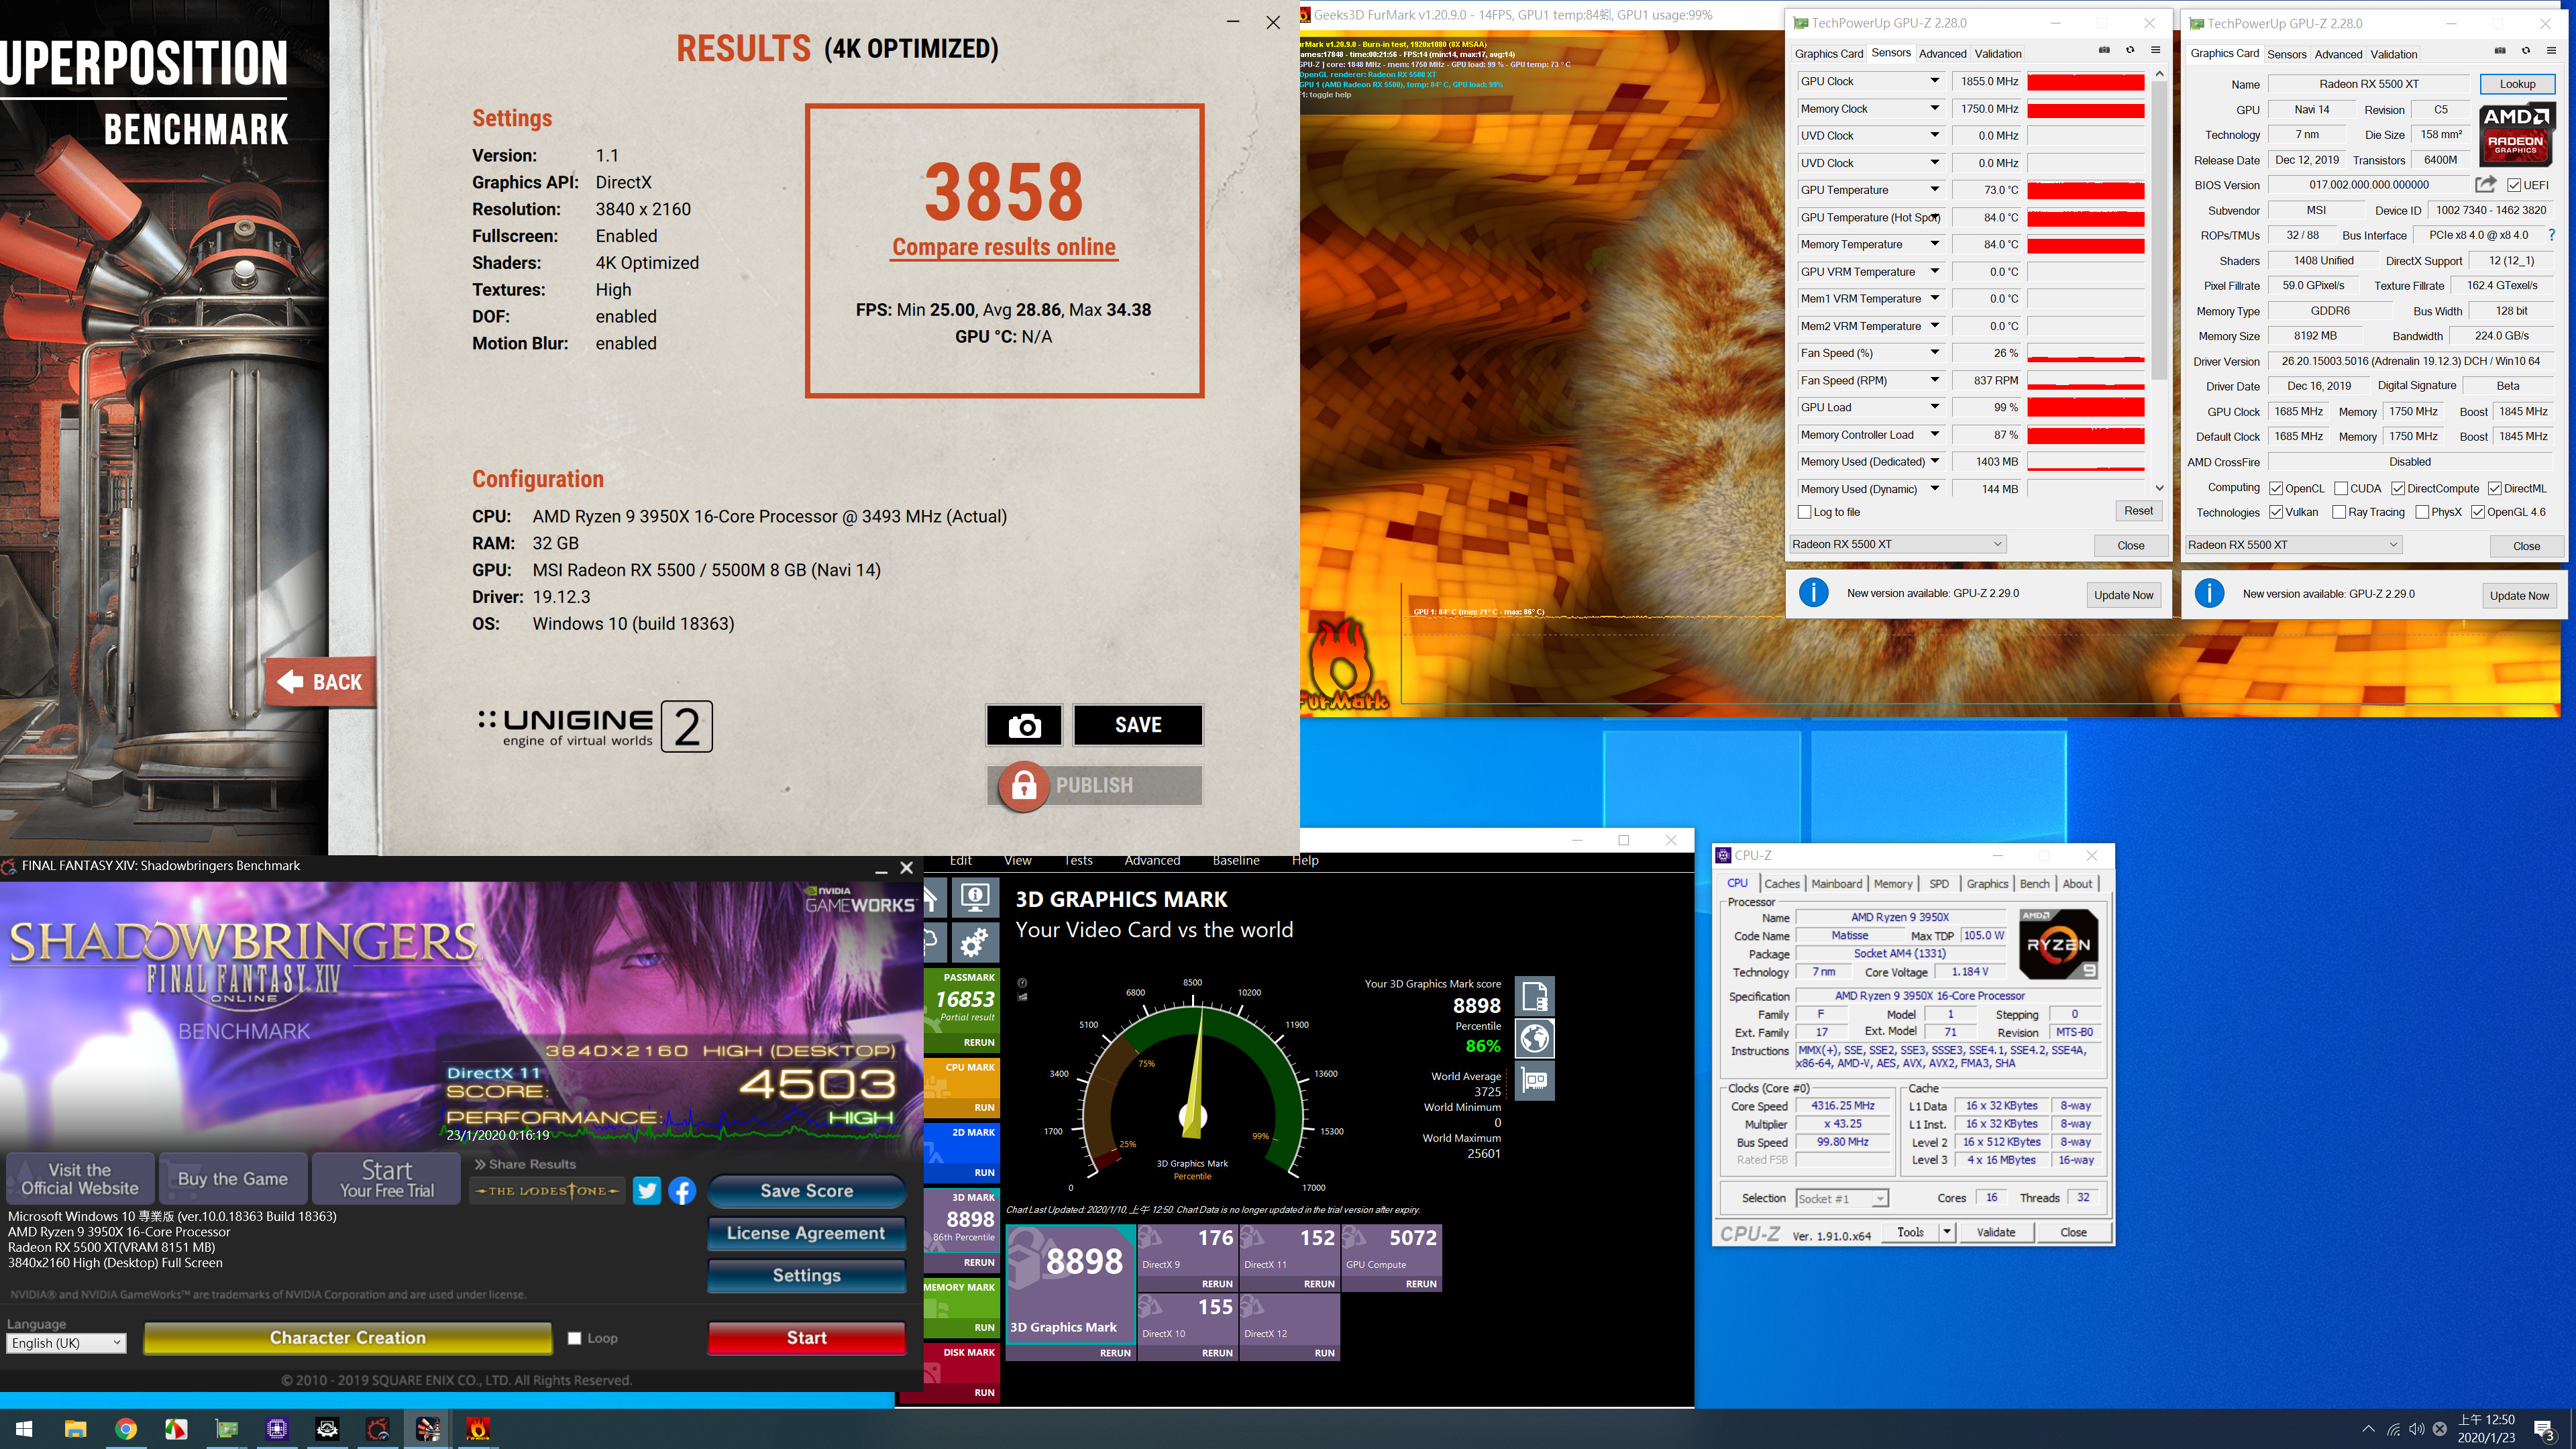
Task: Open the Bench tab in CPU-Z
Action: (x=2034, y=883)
